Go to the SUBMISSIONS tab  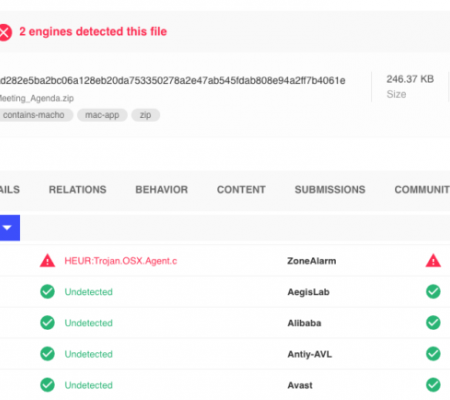coord(330,190)
